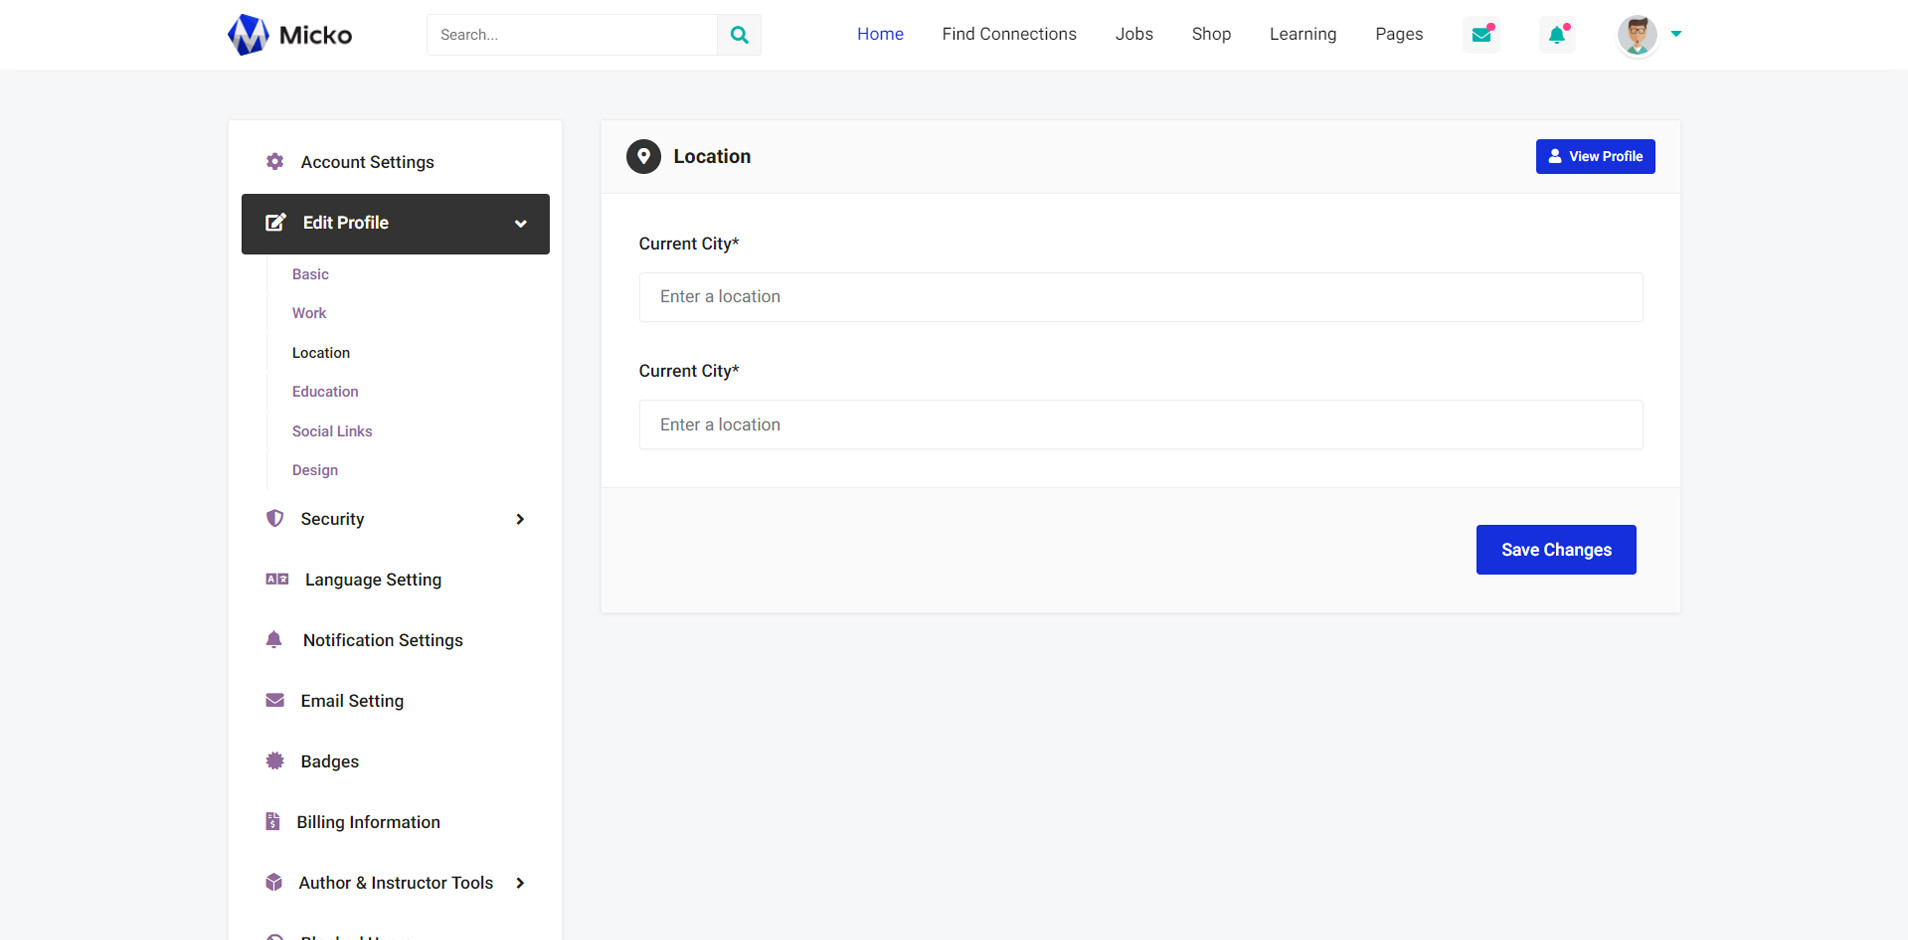Viewport: 1908px width, 940px height.
Task: Open the user account dropdown arrow
Action: [x=1676, y=34]
